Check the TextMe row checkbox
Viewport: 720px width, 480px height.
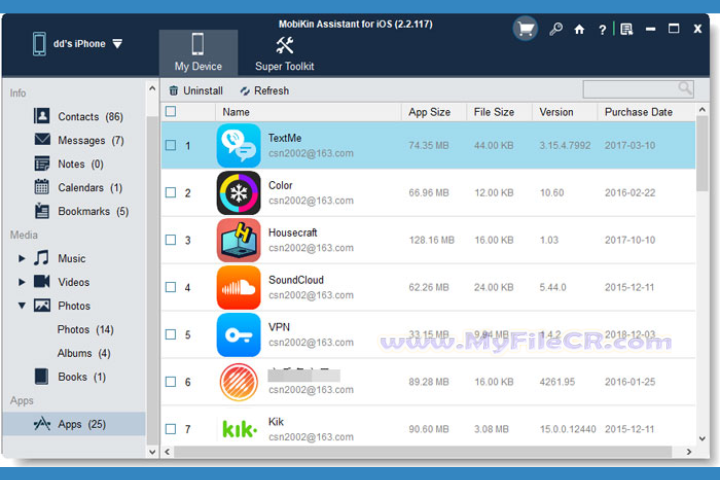pyautogui.click(x=170, y=145)
